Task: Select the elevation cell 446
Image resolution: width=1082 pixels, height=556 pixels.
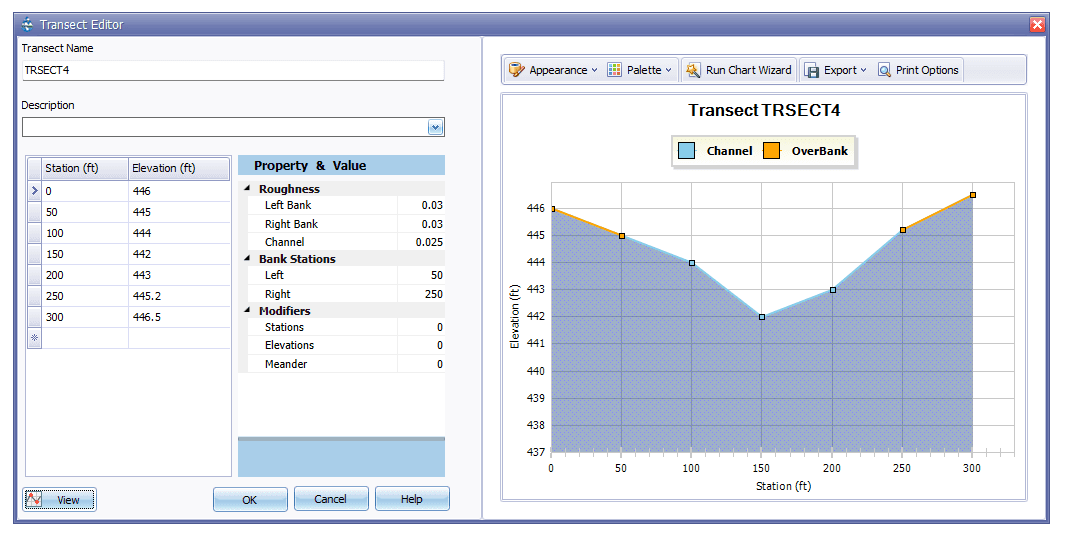Action: coord(179,191)
